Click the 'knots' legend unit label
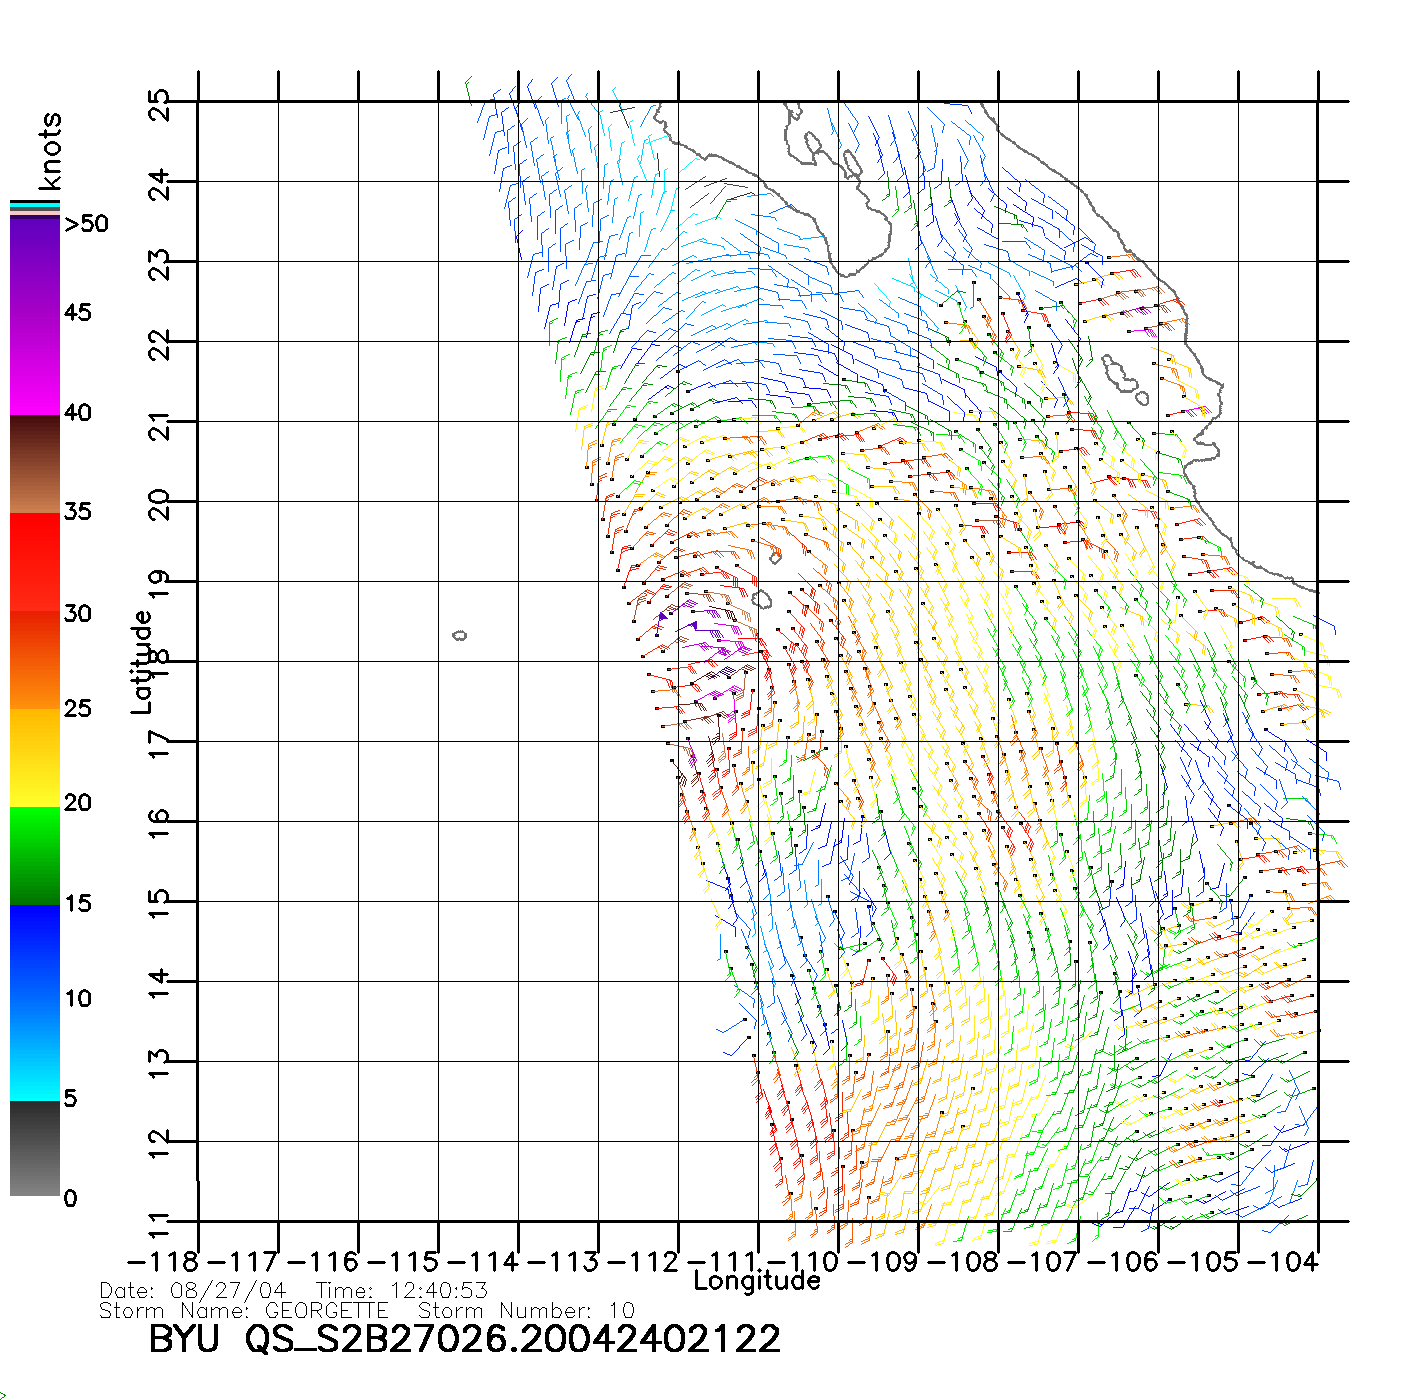The width and height of the screenshot is (1420, 1400). (50, 152)
